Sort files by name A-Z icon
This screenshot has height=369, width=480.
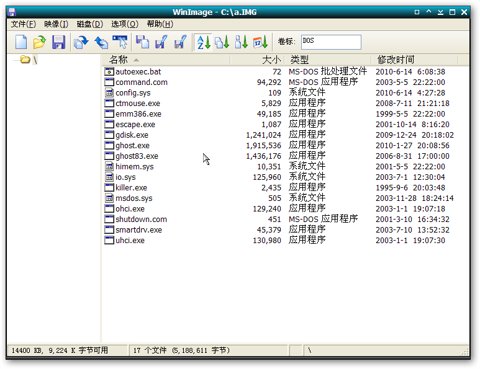(203, 42)
